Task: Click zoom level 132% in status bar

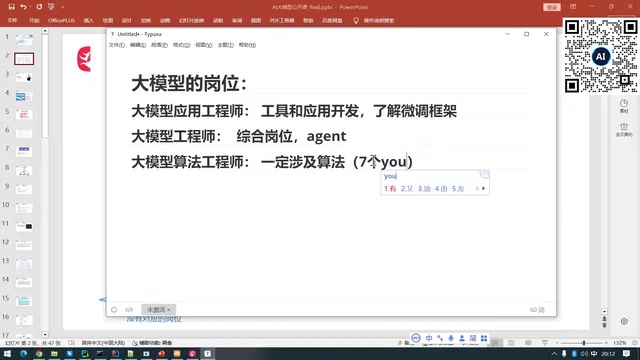Action: (620, 343)
